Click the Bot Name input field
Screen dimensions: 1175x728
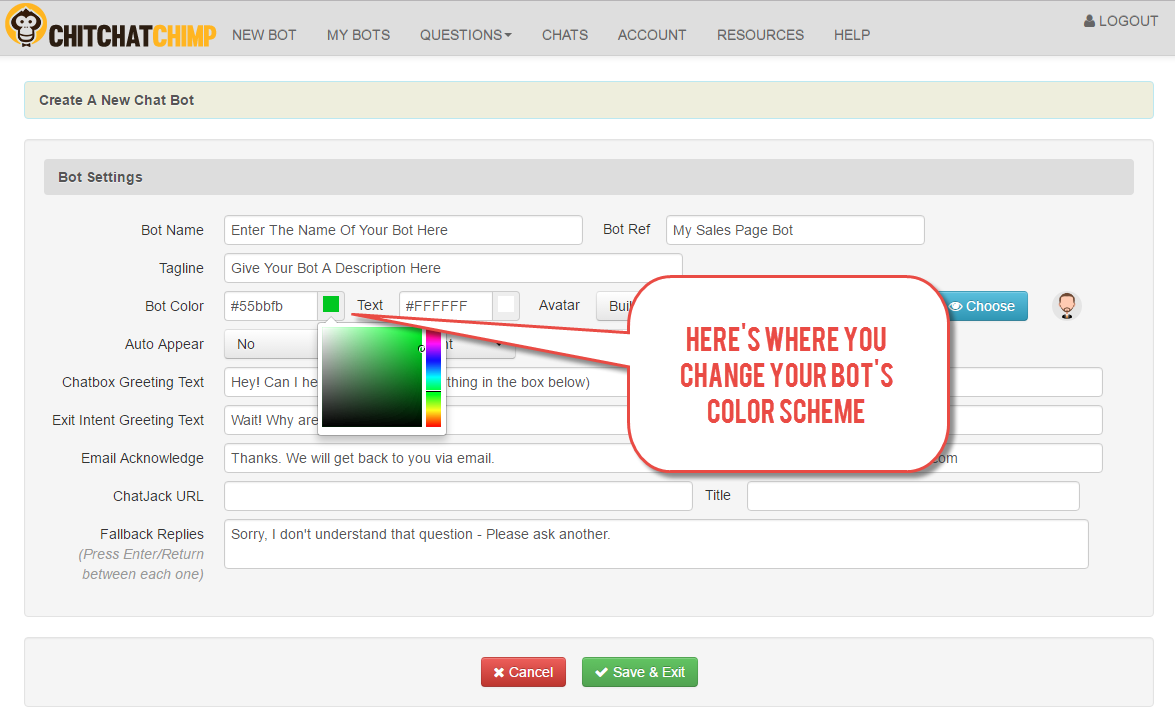[x=403, y=230]
